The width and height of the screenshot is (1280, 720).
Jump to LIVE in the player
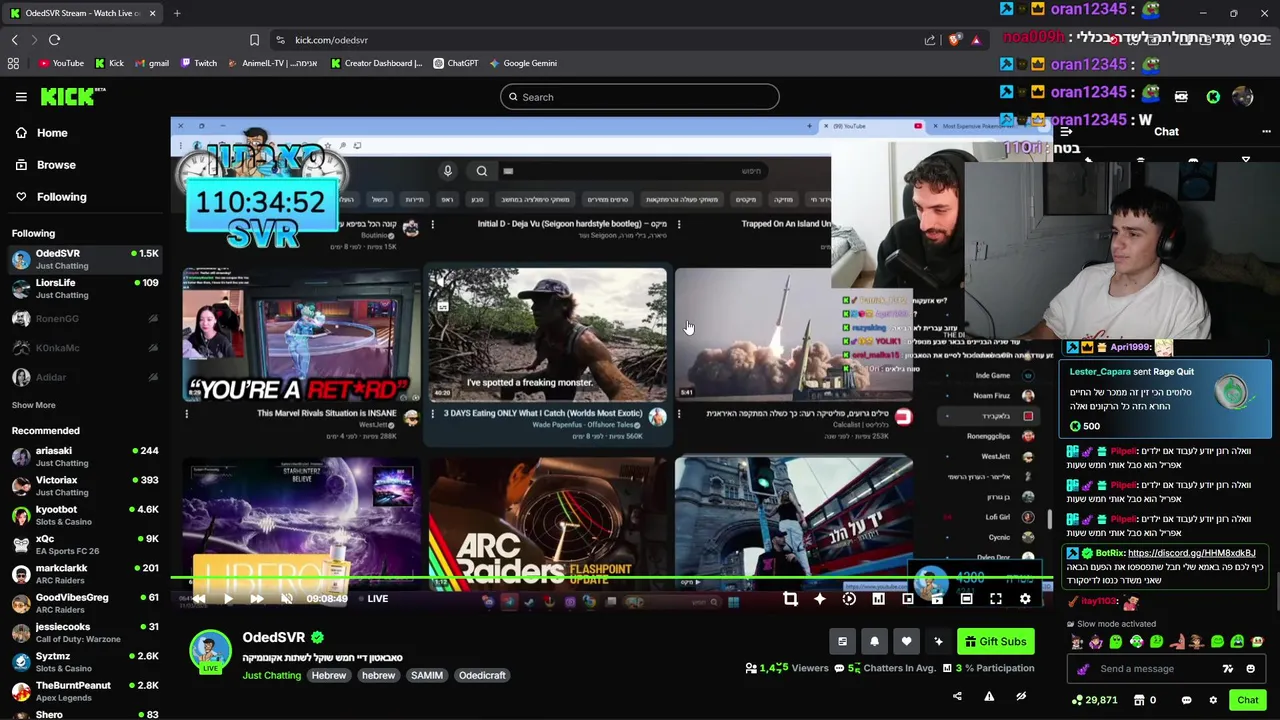coord(377,599)
